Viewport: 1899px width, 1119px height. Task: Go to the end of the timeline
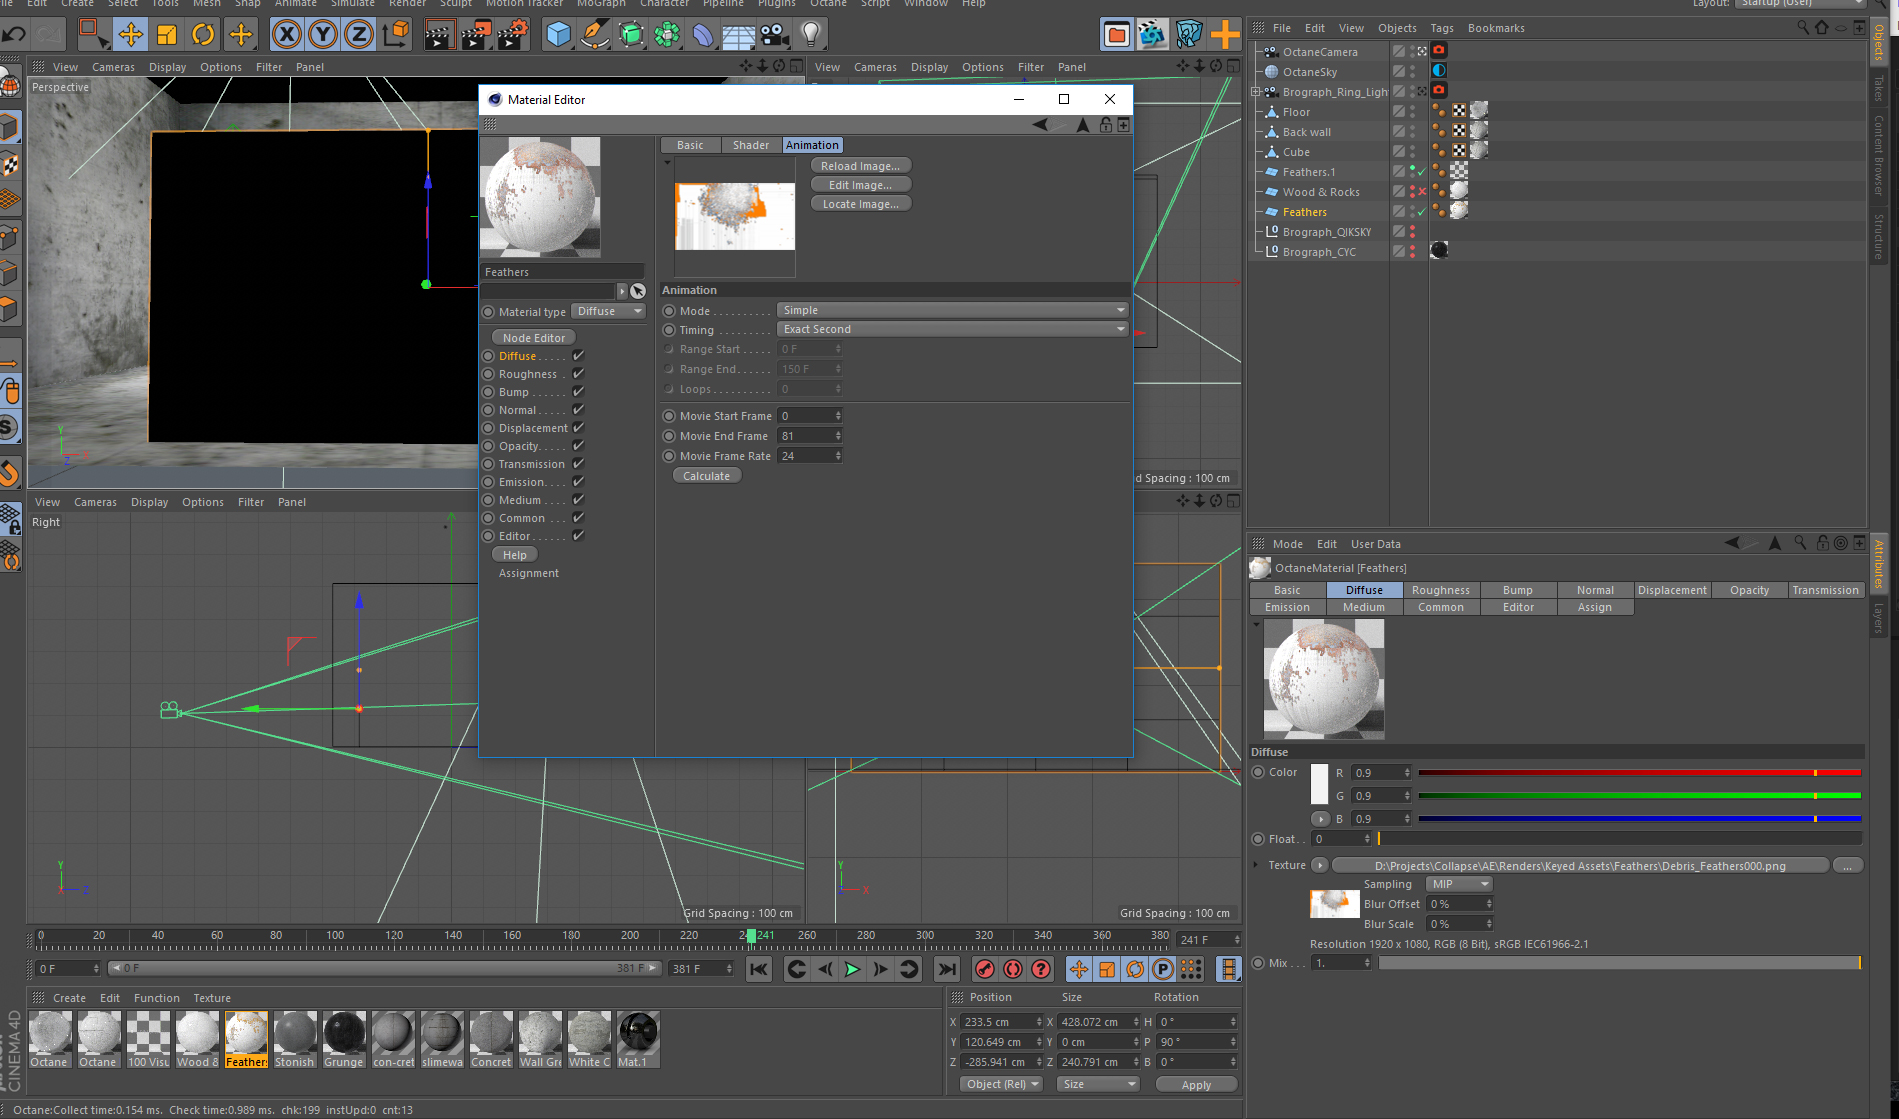[946, 969]
